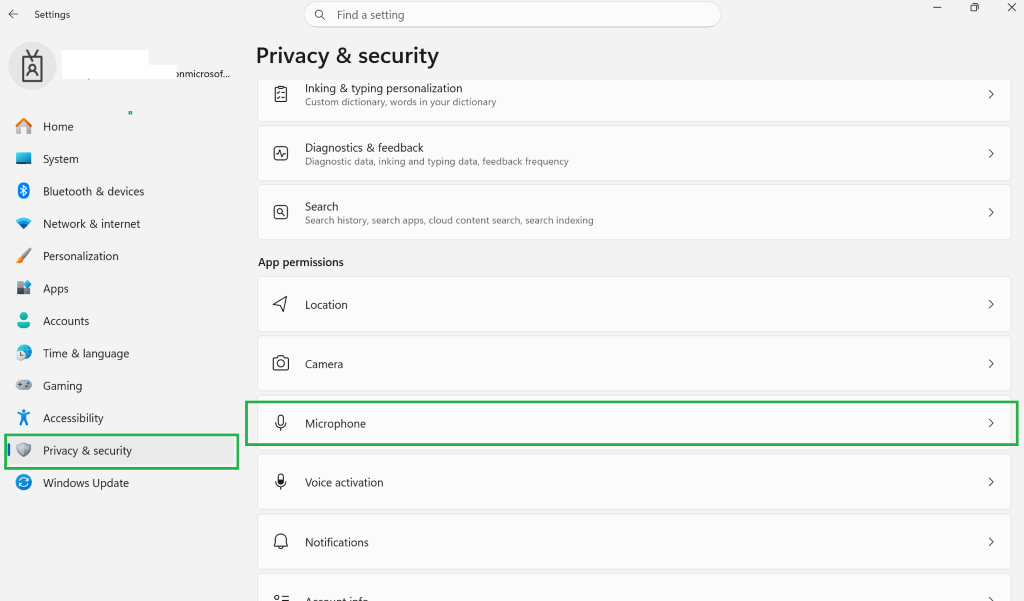Click the Notifications bell icon
The width and height of the screenshot is (1024, 601).
pos(281,542)
